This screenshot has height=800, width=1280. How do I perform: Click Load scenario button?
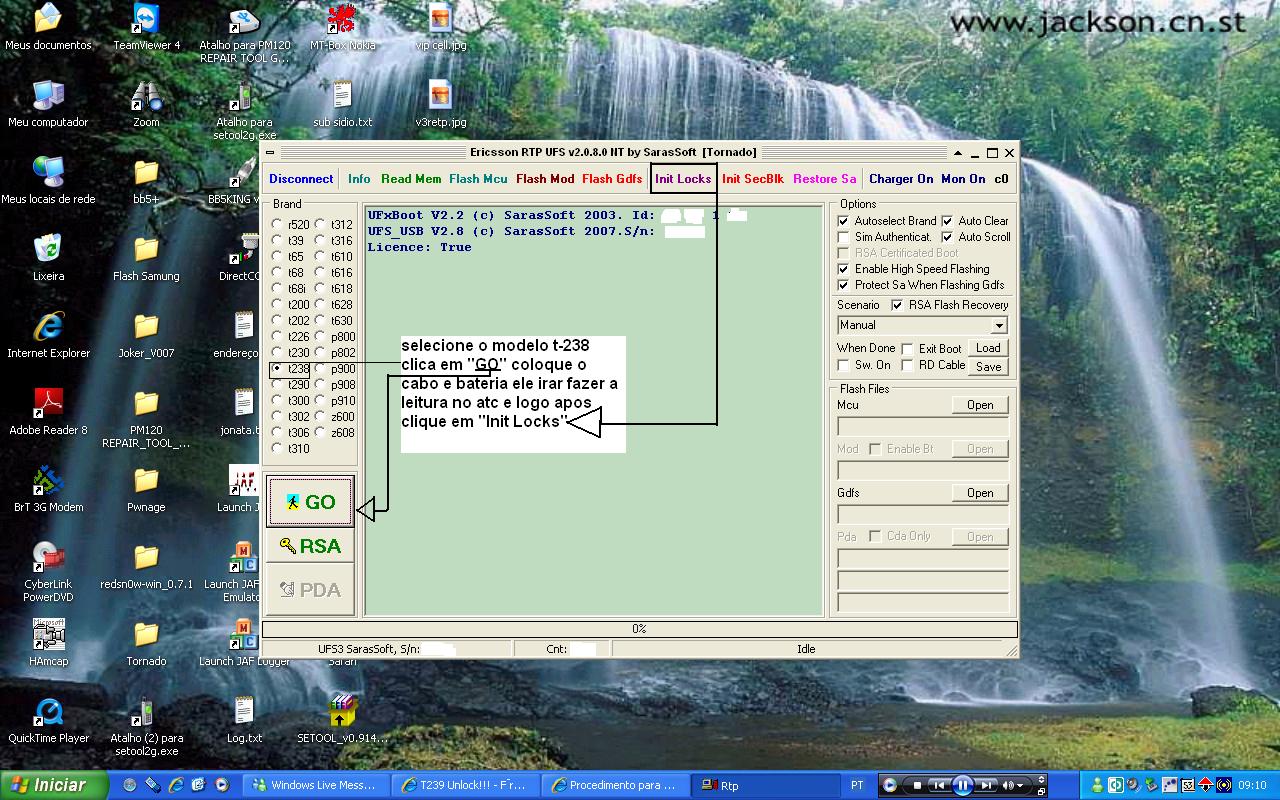click(988, 348)
